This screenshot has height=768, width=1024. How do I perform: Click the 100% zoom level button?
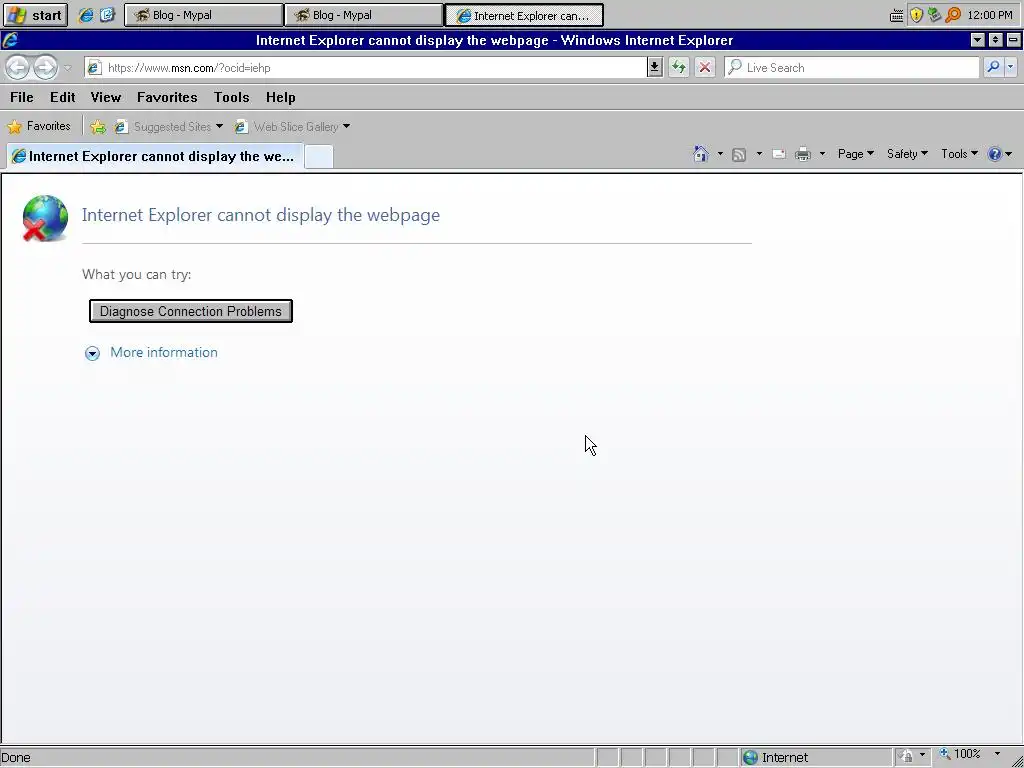coord(959,755)
